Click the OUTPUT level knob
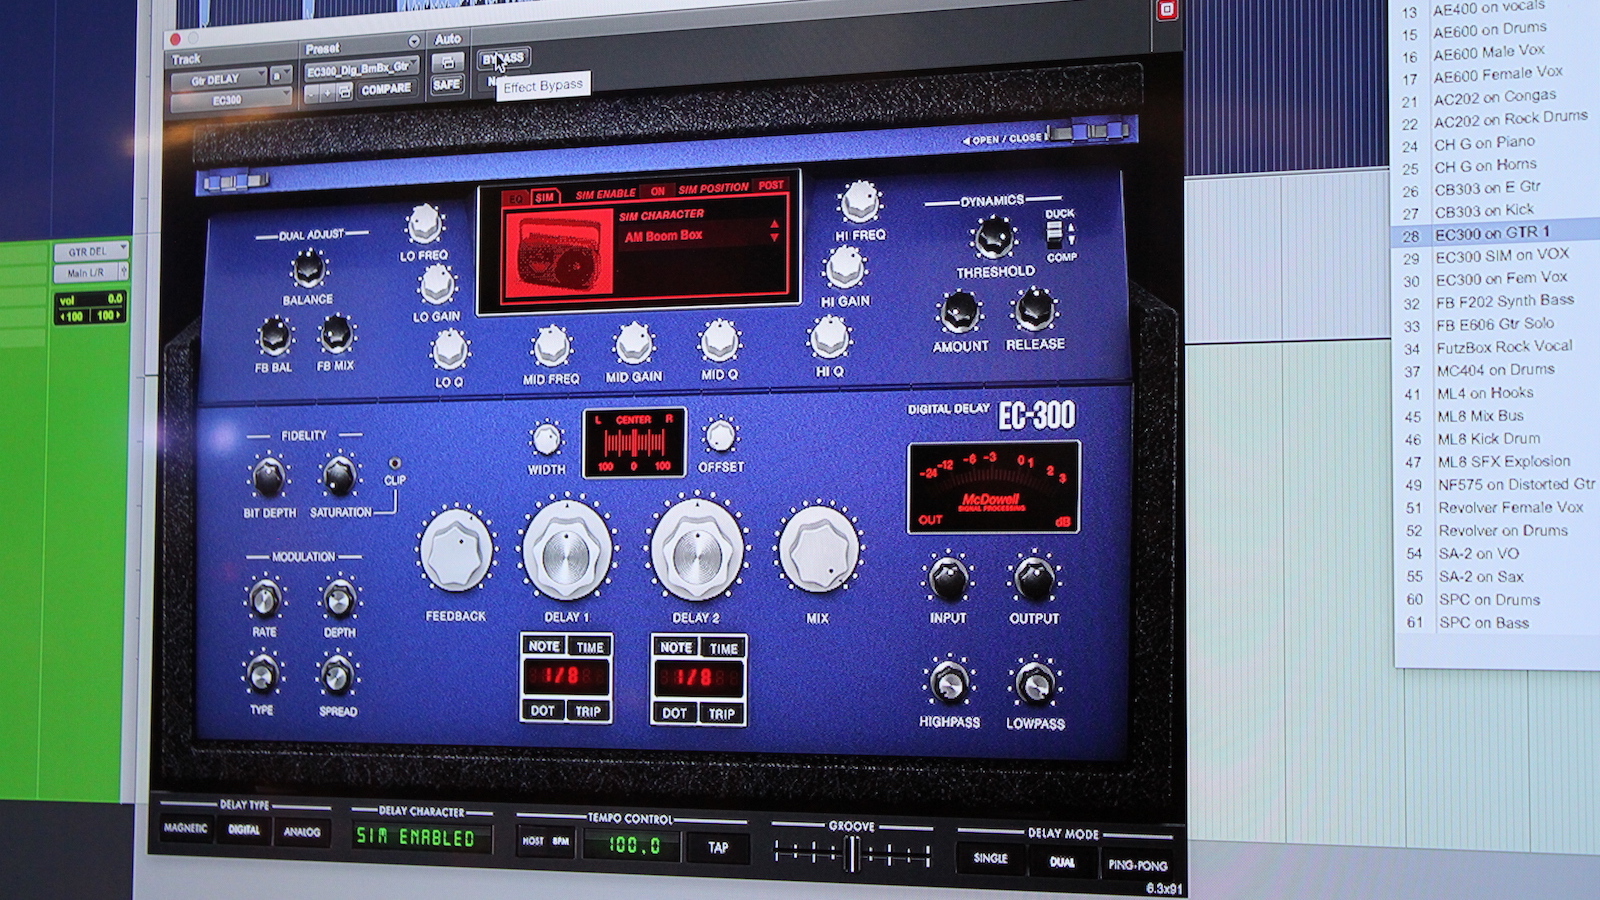This screenshot has width=1600, height=900. pos(1034,580)
